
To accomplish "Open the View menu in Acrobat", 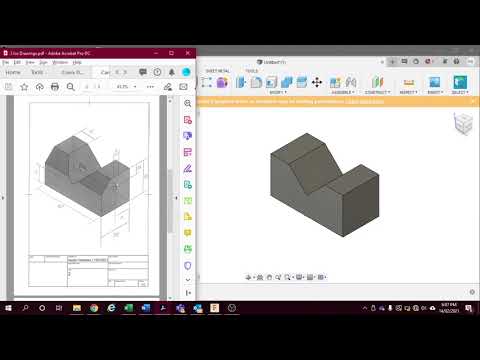I will pos(30,62).
